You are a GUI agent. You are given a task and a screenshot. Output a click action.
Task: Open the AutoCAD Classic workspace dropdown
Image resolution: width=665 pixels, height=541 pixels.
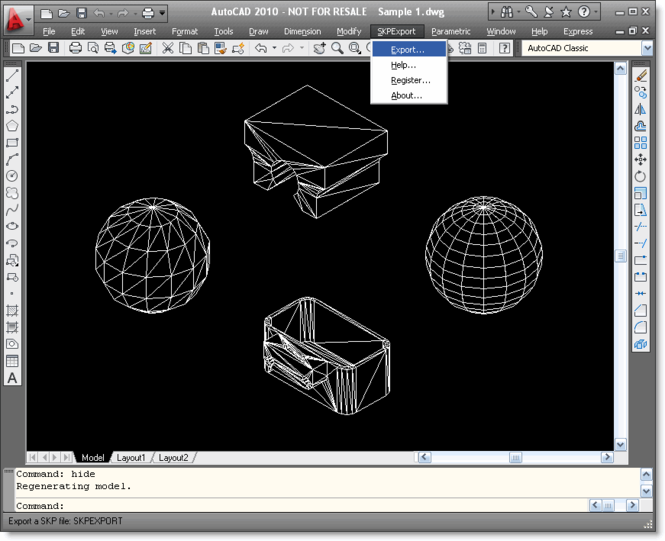(x=647, y=48)
